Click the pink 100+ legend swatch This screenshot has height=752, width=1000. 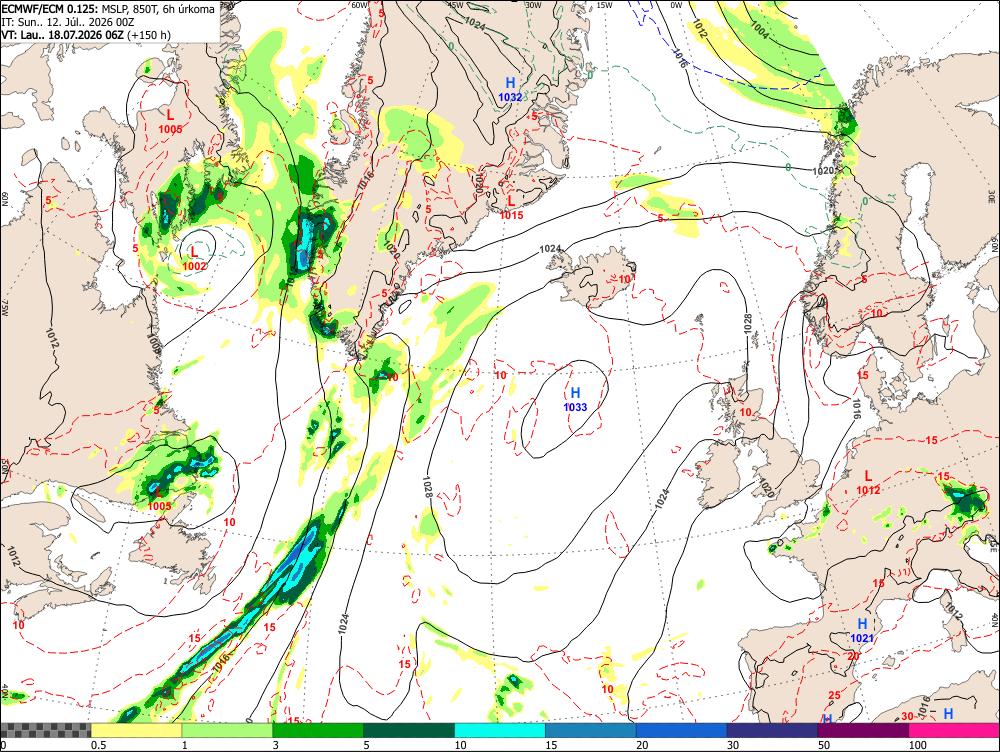click(954, 730)
